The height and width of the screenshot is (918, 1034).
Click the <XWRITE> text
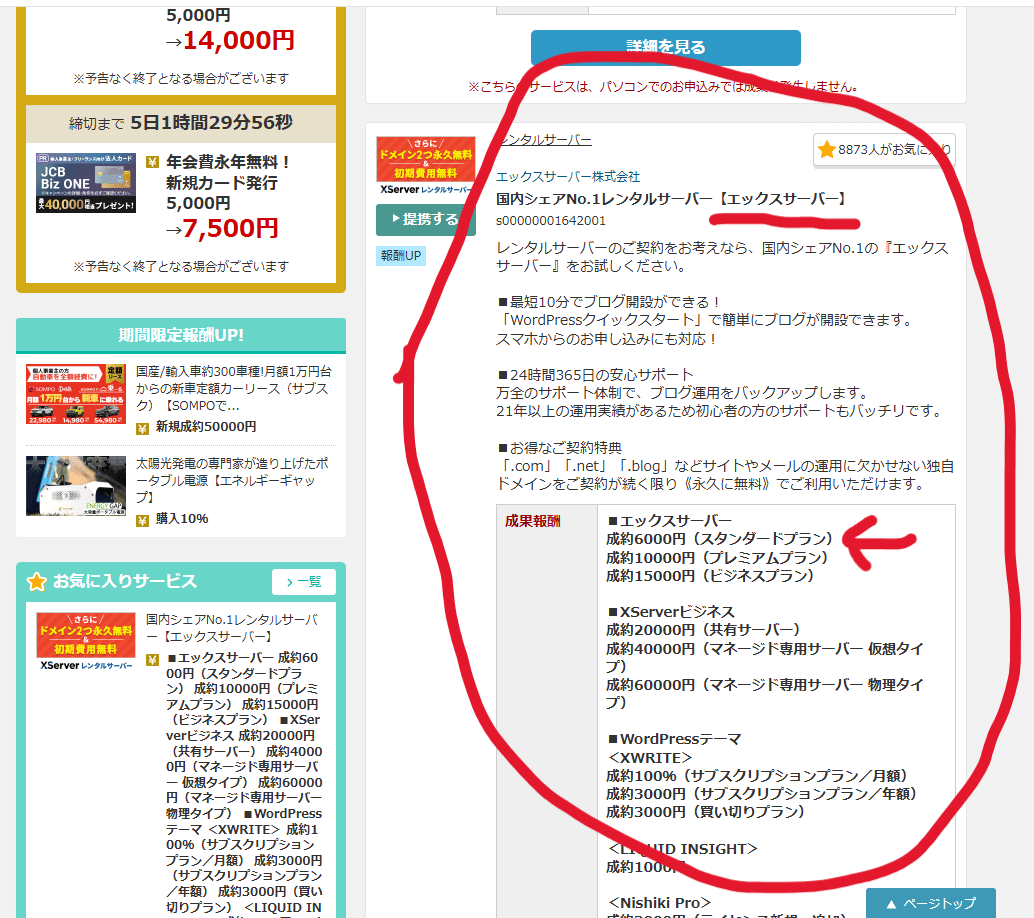(649, 758)
